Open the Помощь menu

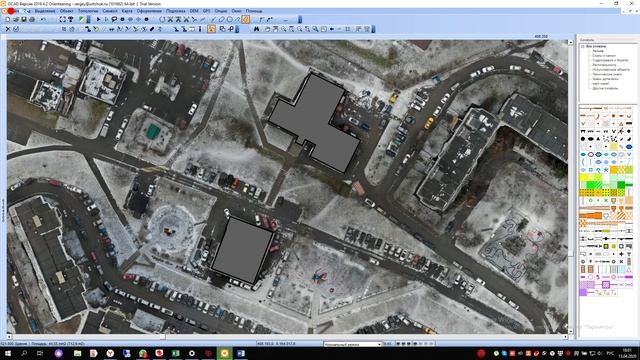(254, 11)
